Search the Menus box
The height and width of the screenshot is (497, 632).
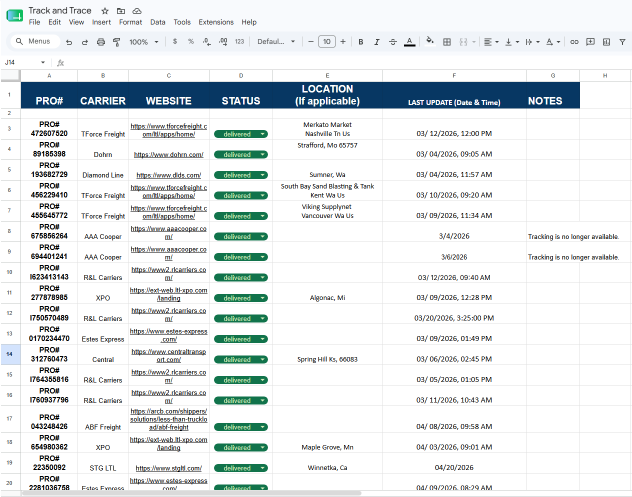point(35,41)
